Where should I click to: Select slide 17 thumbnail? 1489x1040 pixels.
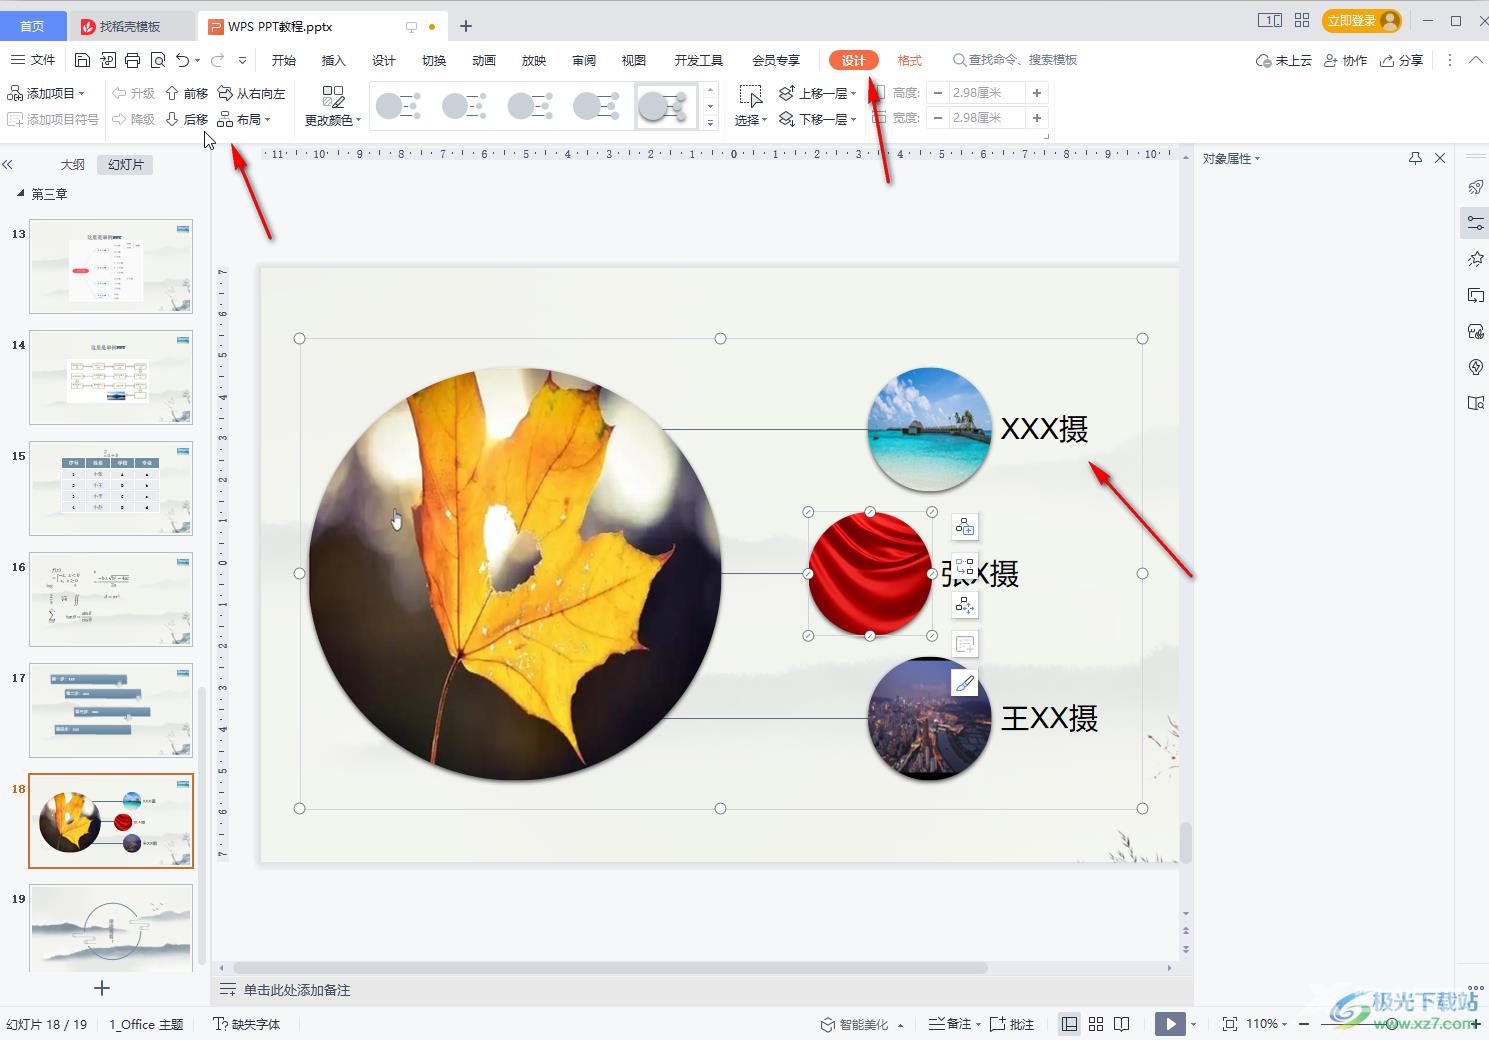111,710
